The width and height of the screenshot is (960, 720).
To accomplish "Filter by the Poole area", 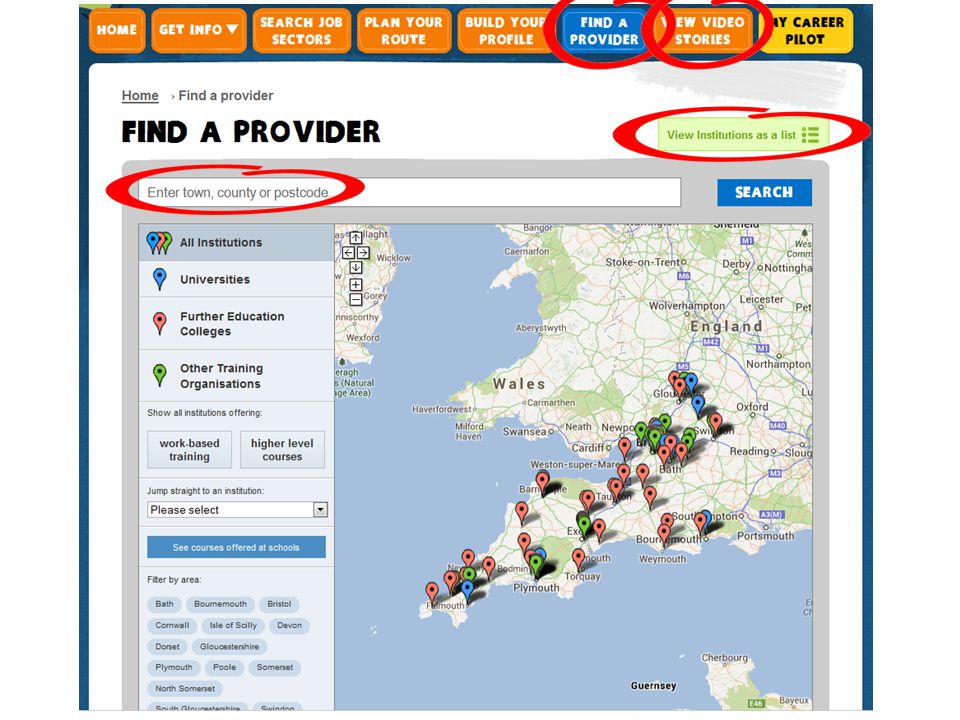I will click(x=225, y=668).
